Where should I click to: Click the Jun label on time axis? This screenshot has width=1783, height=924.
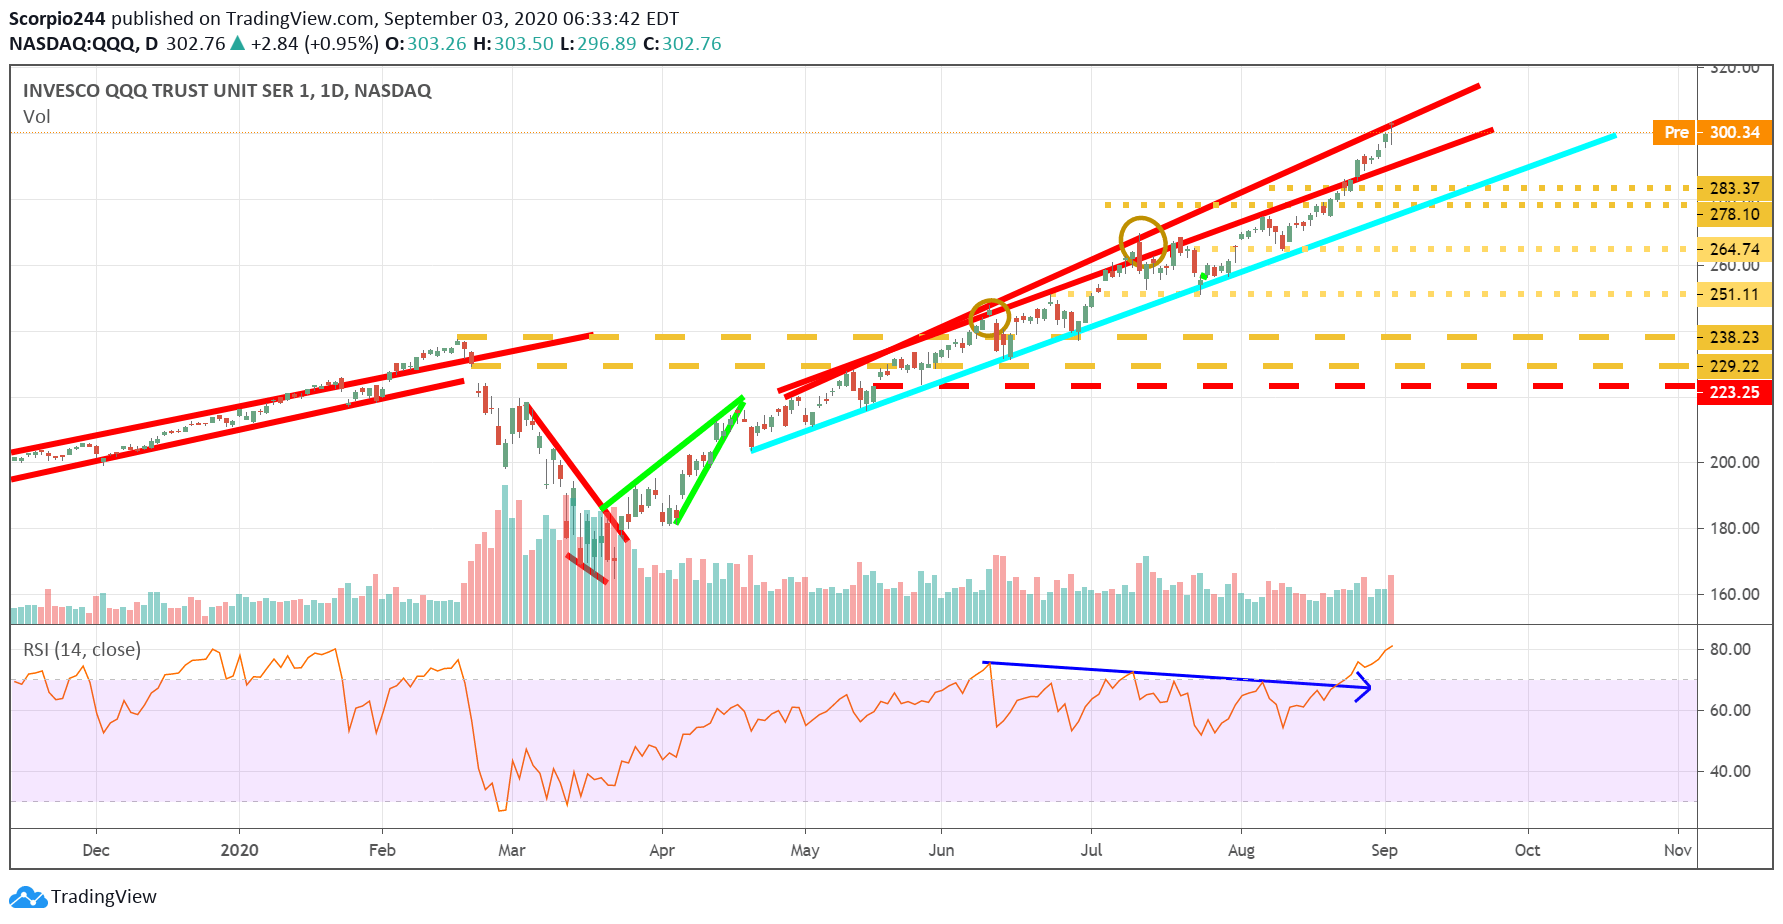[941, 850]
